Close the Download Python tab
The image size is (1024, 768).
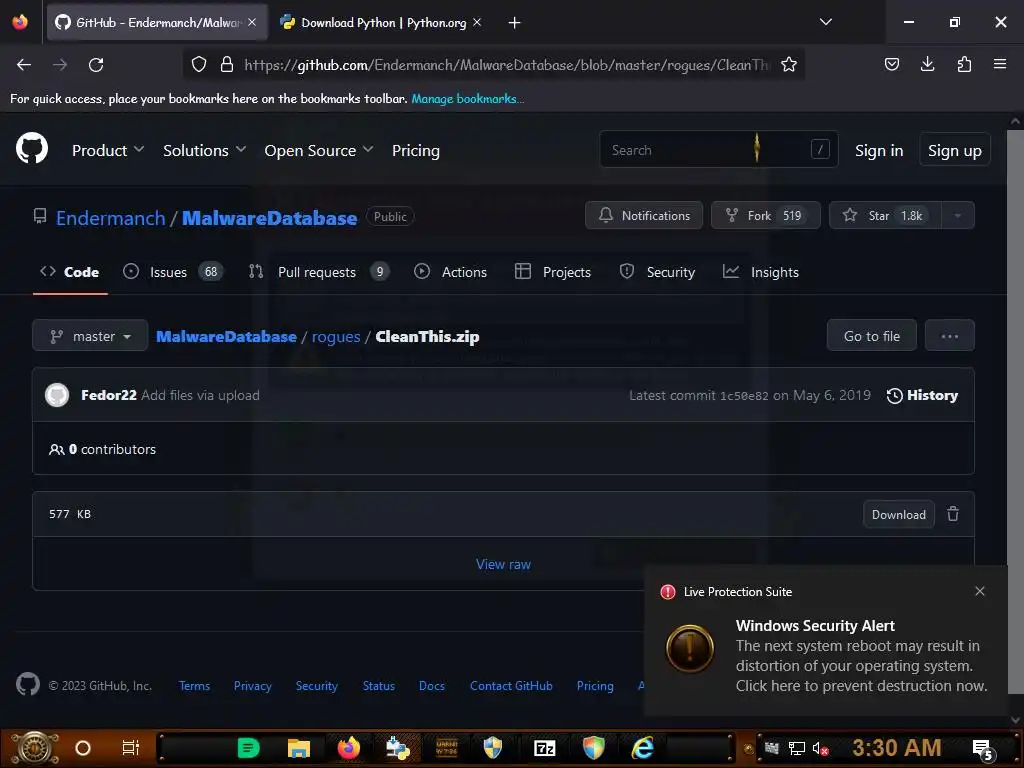[477, 22]
